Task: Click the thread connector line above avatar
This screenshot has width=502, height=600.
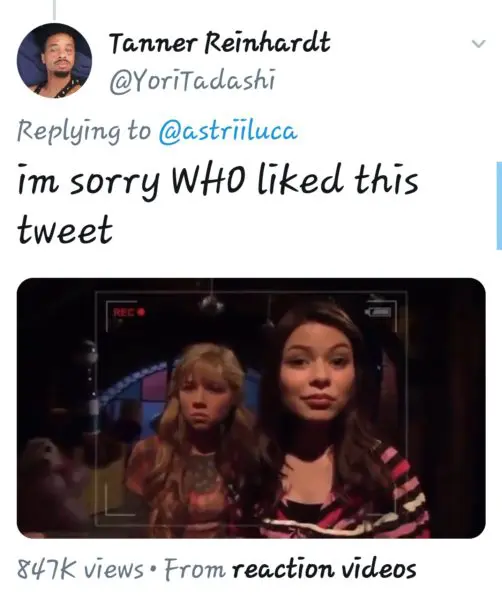Action: pyautogui.click(x=54, y=10)
